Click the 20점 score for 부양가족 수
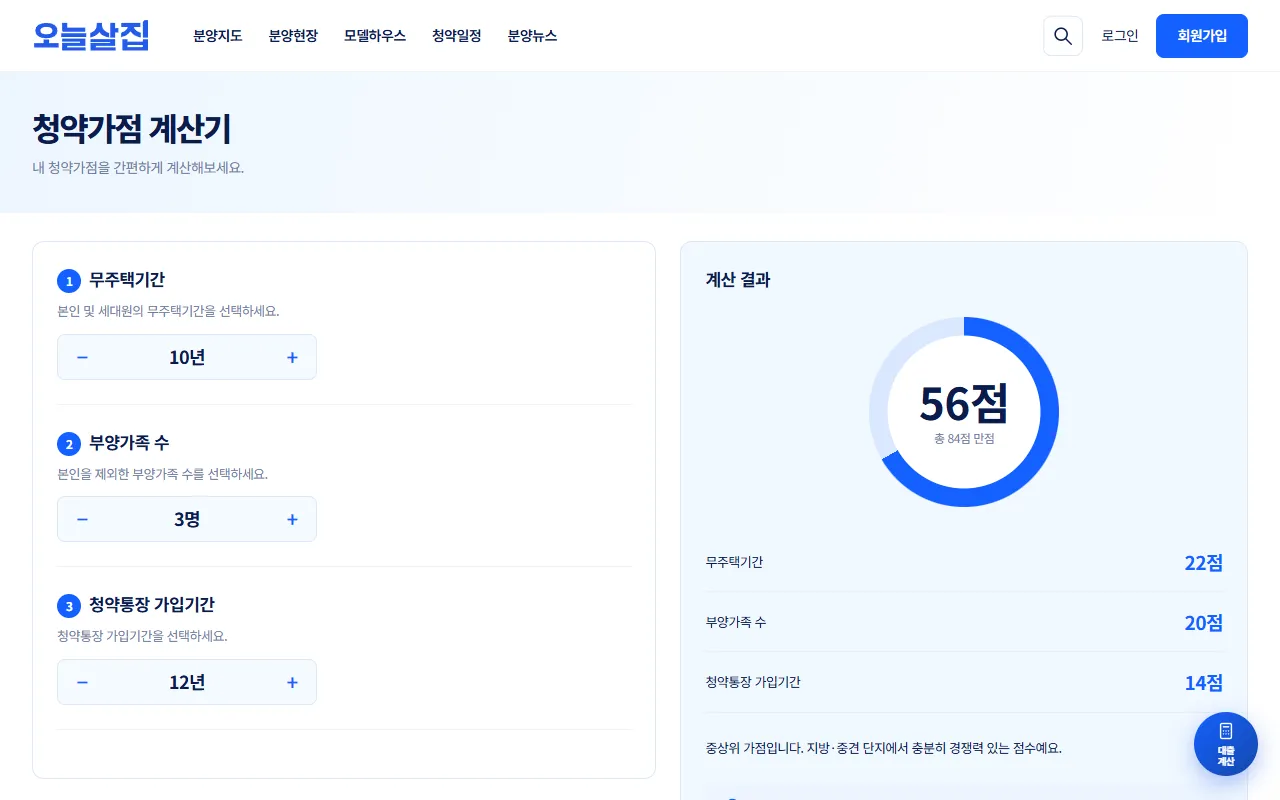 [x=1204, y=622]
